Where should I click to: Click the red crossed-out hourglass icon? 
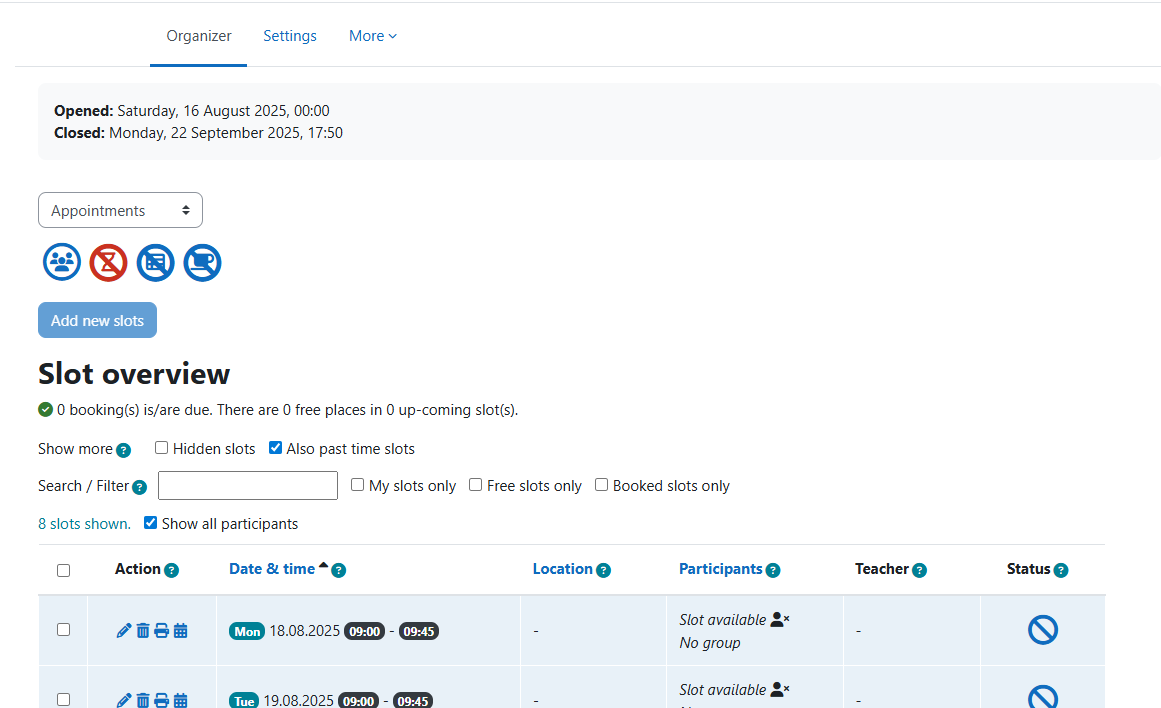coord(109,263)
